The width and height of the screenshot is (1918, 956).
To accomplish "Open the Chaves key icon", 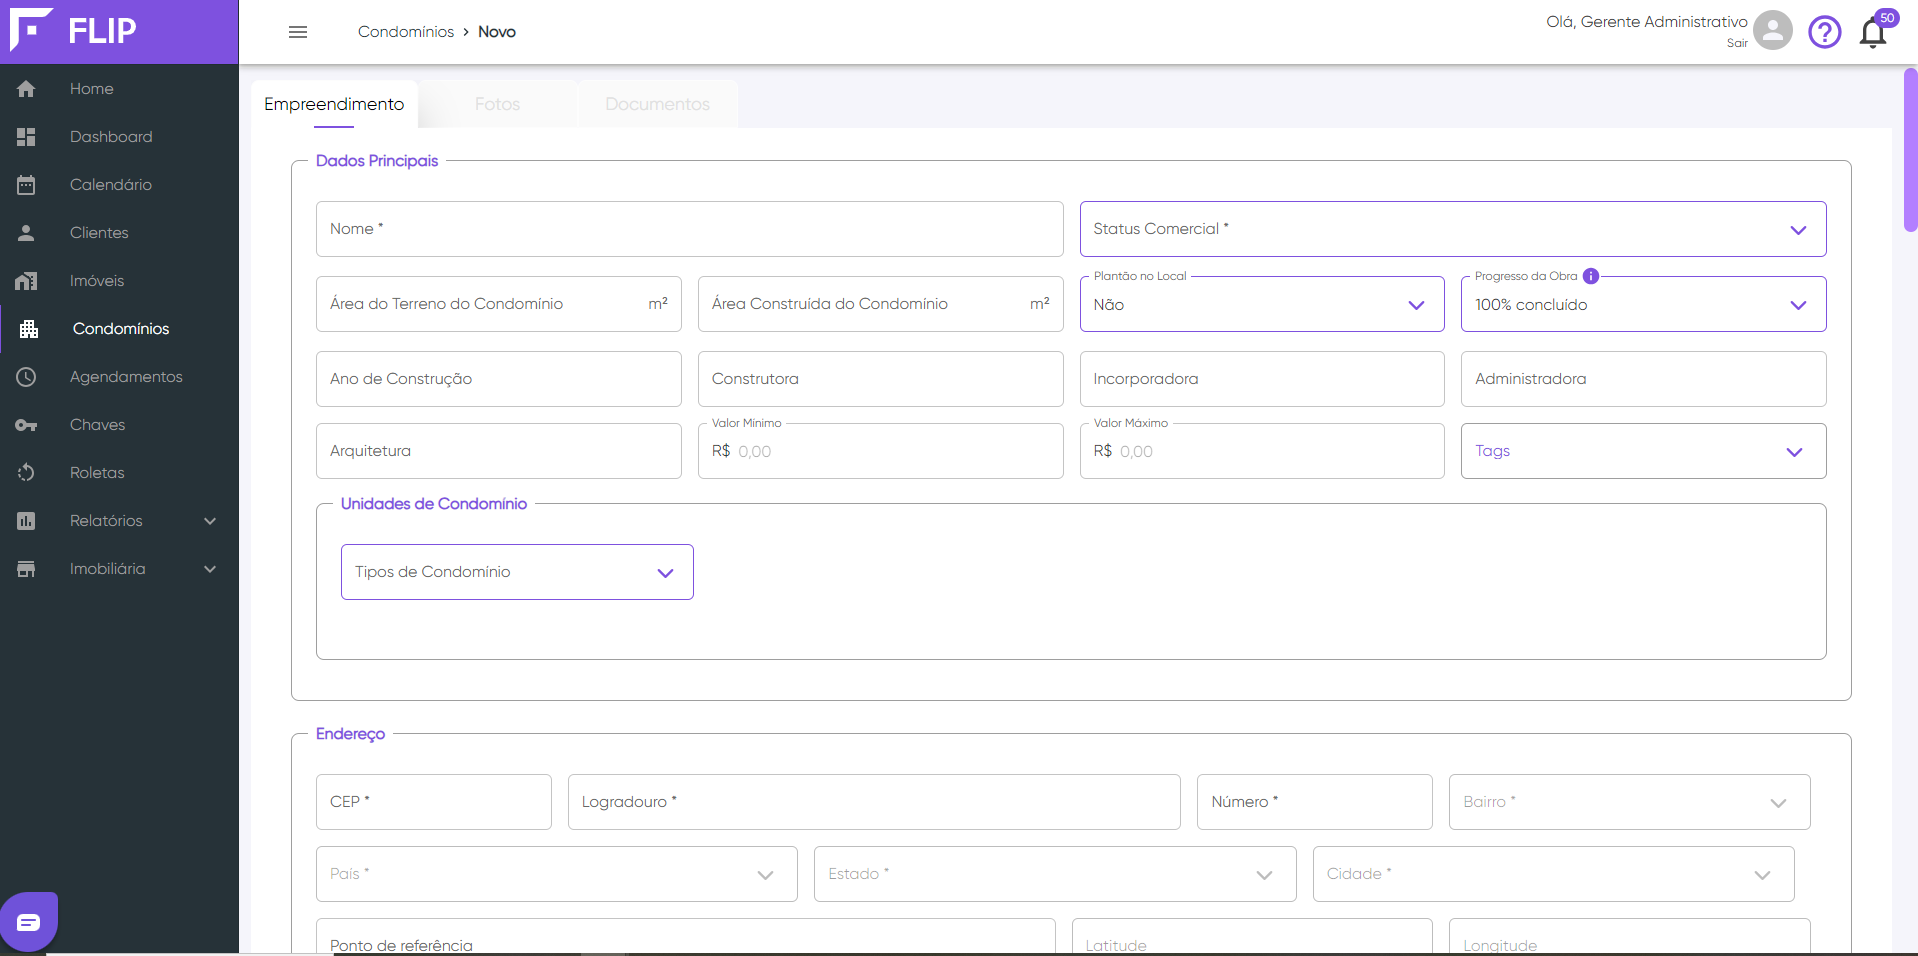I will (26, 425).
